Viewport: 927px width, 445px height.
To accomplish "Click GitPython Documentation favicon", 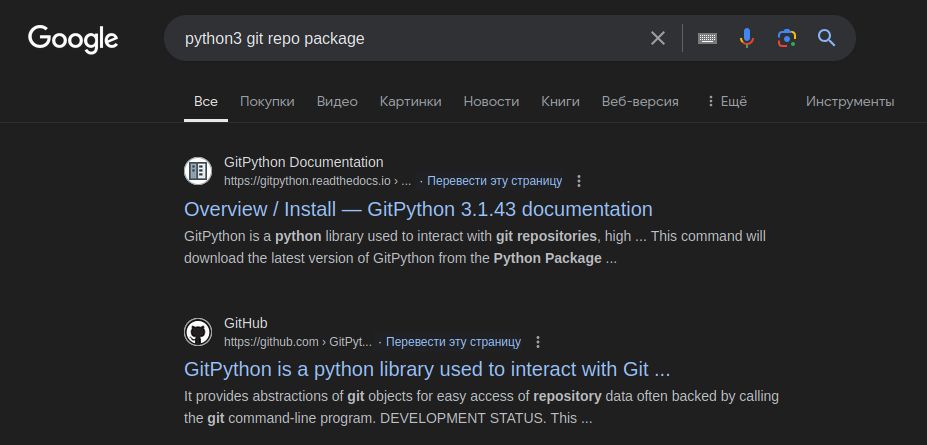I will 197,171.
